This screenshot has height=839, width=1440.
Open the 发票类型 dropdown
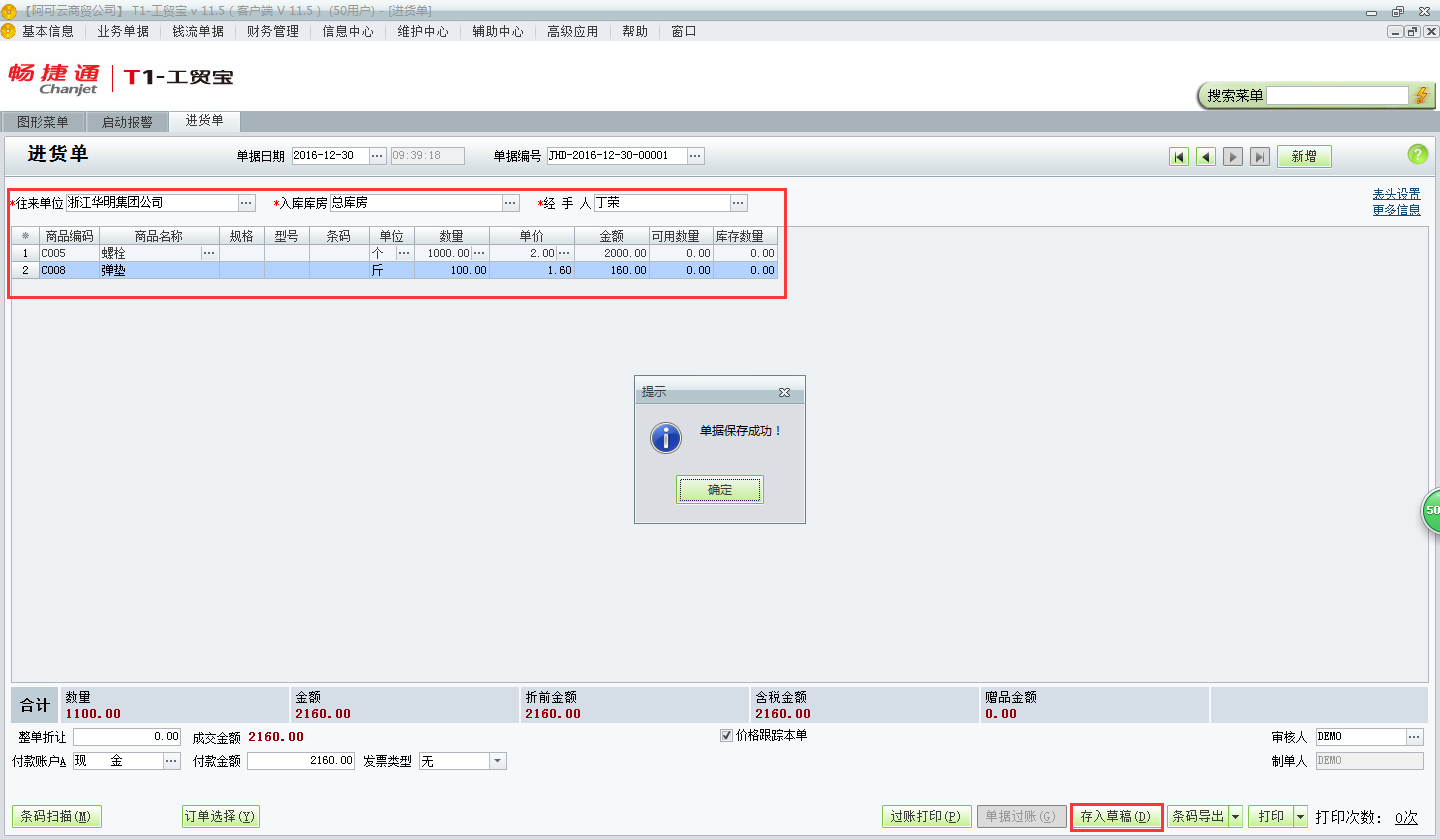[495, 760]
